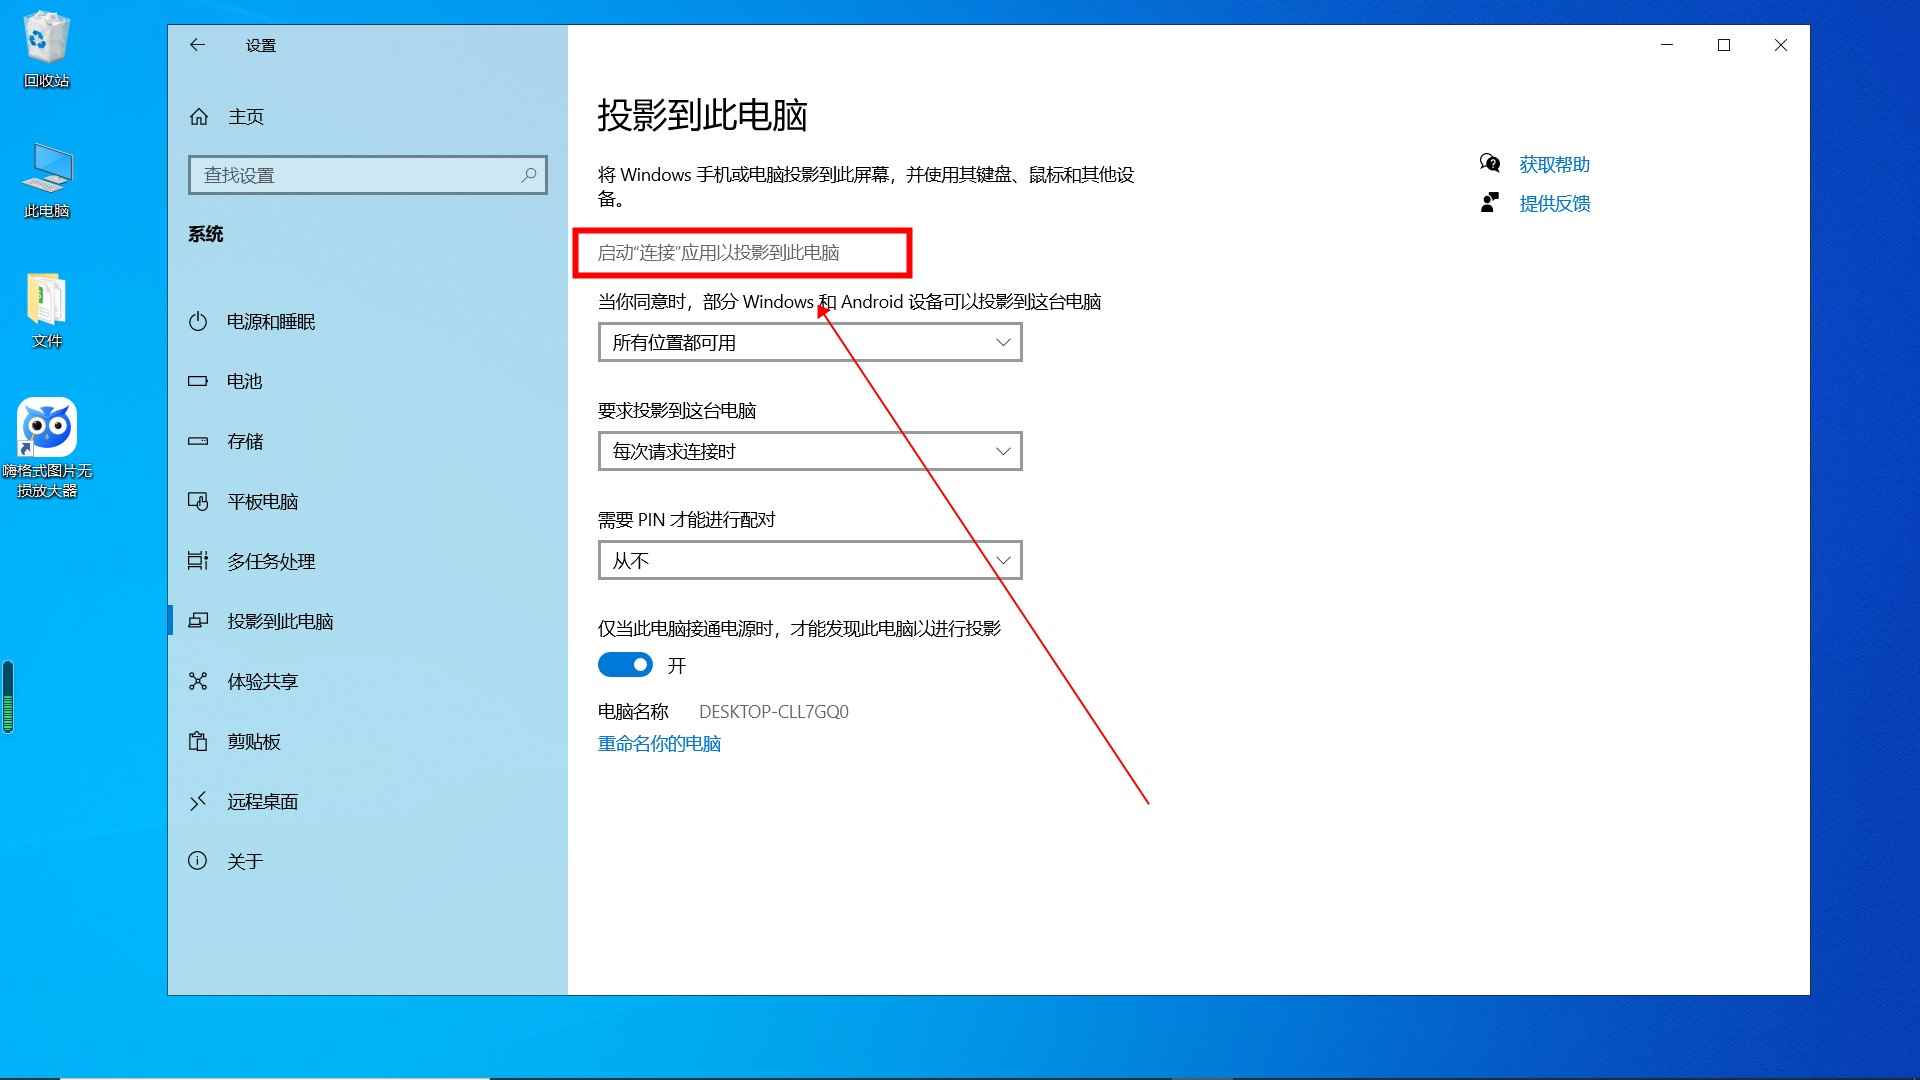Click 启动"连接"应用以投影到此电脑
1920x1080 pixels.
(x=718, y=253)
